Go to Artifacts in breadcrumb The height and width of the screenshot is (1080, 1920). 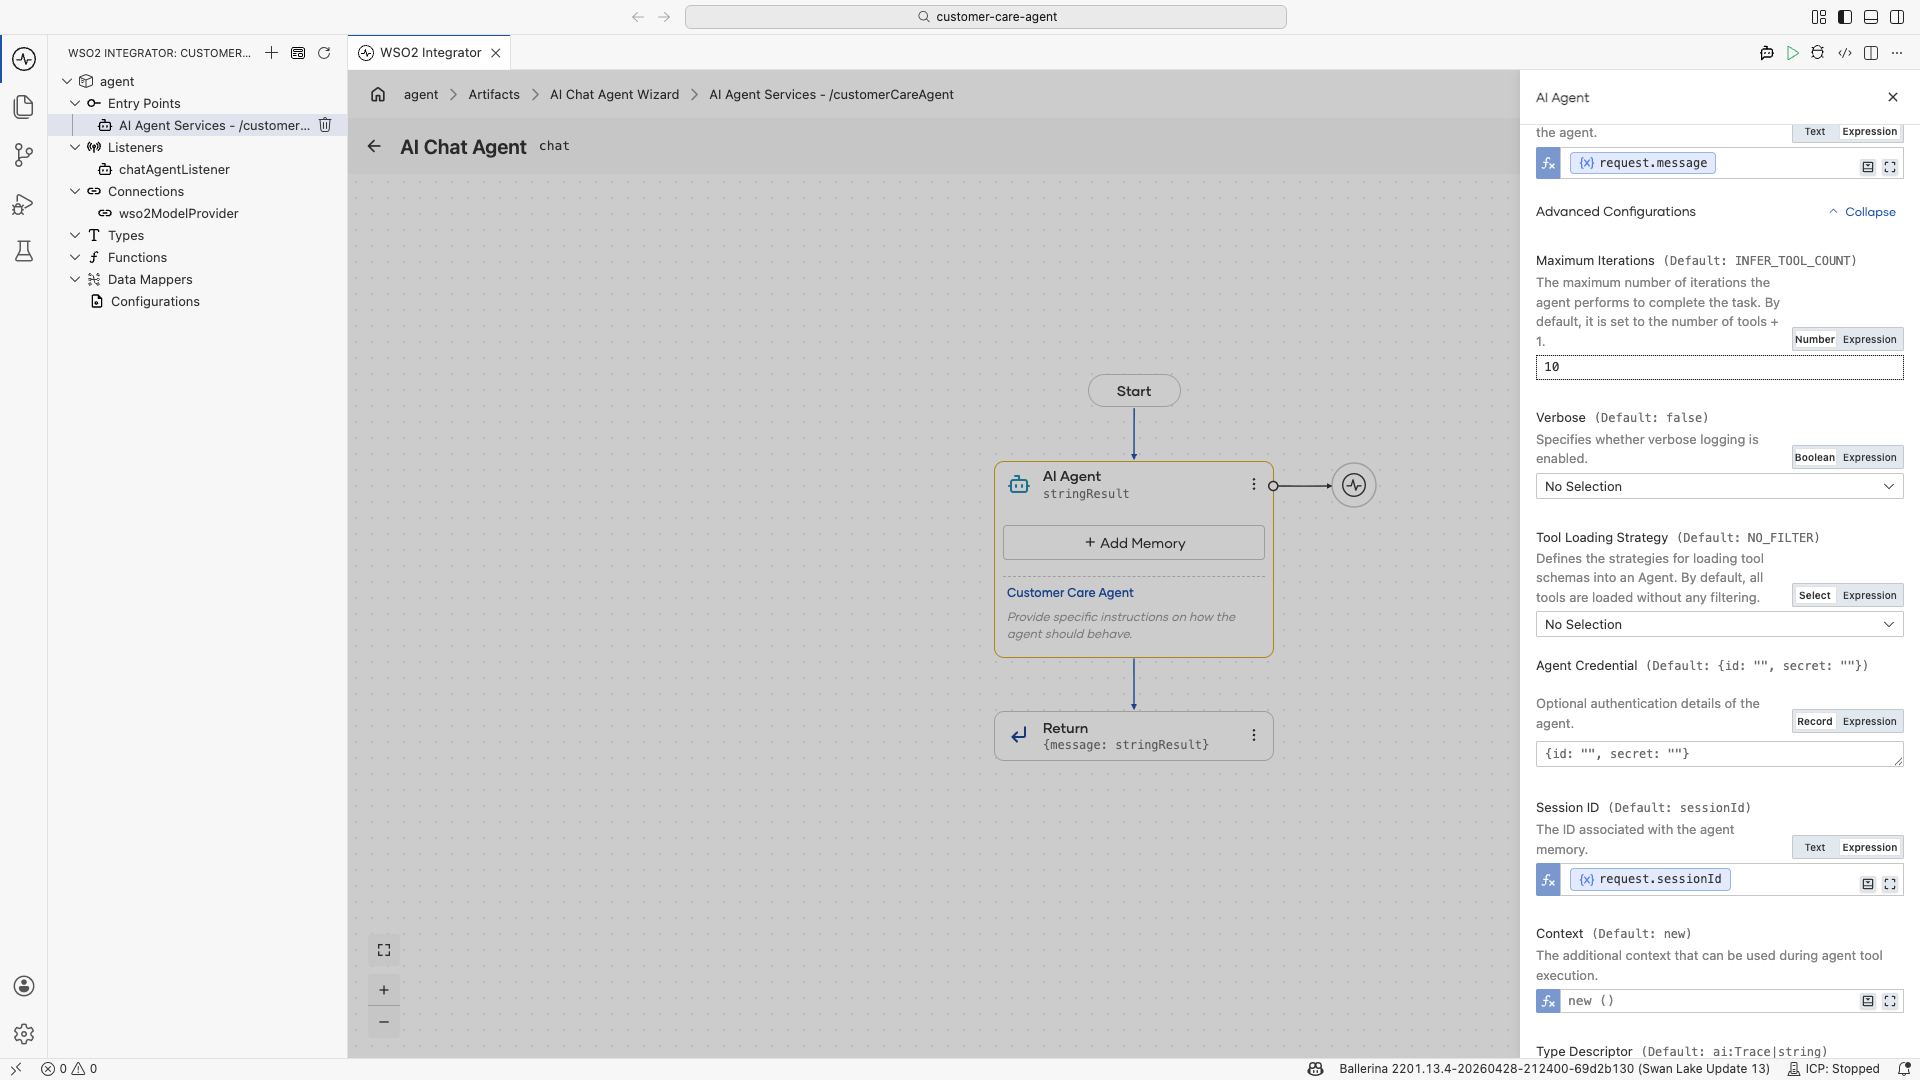[494, 94]
